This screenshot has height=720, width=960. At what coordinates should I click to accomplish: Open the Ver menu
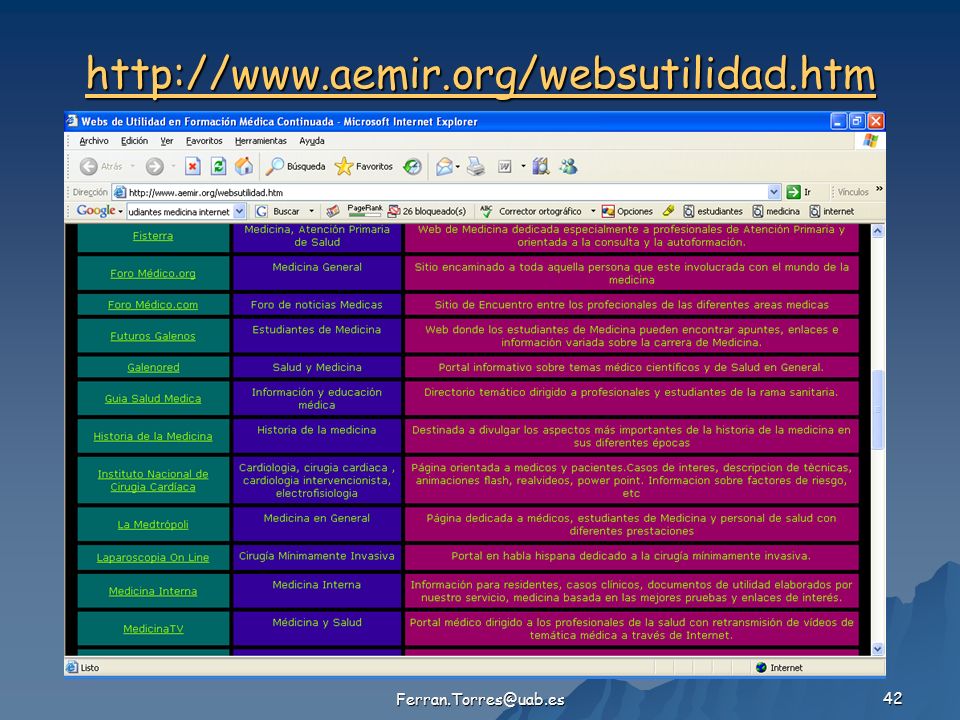click(x=167, y=141)
